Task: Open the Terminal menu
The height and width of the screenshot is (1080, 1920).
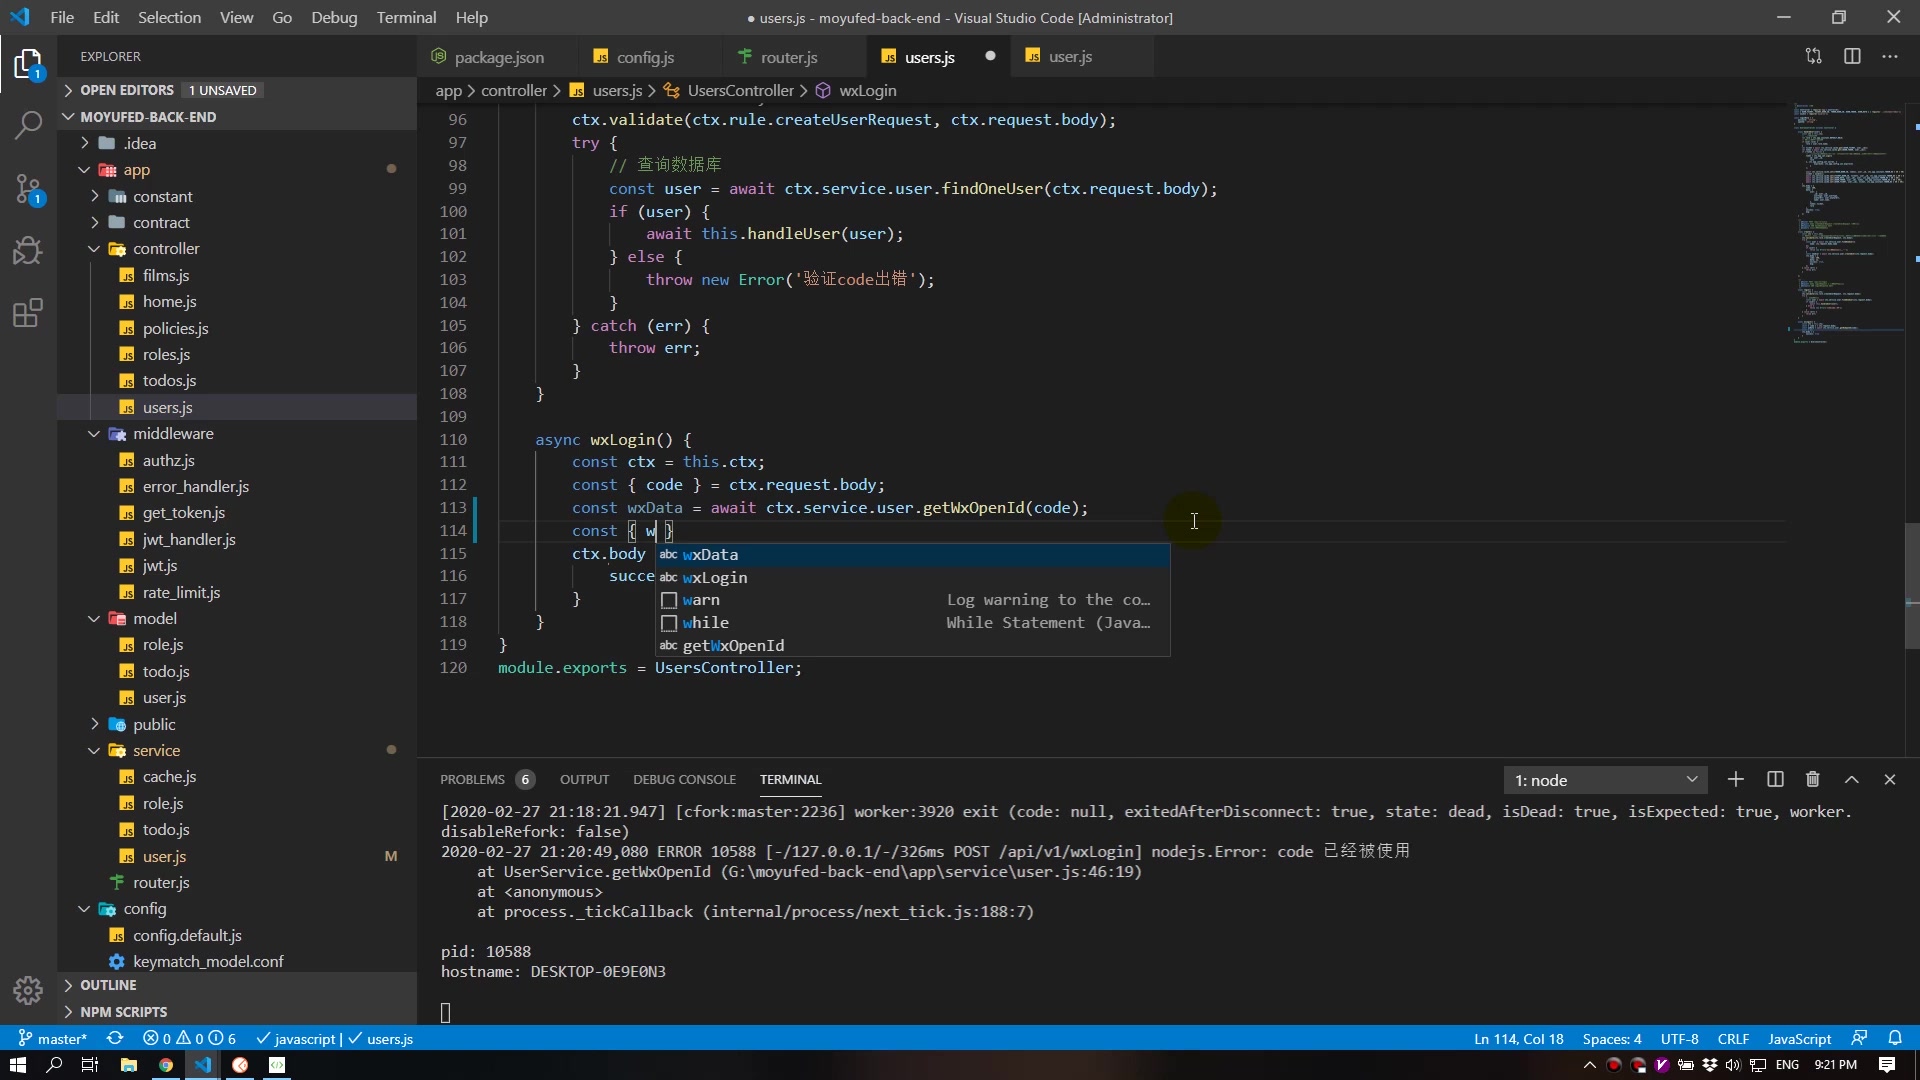Action: 406,18
